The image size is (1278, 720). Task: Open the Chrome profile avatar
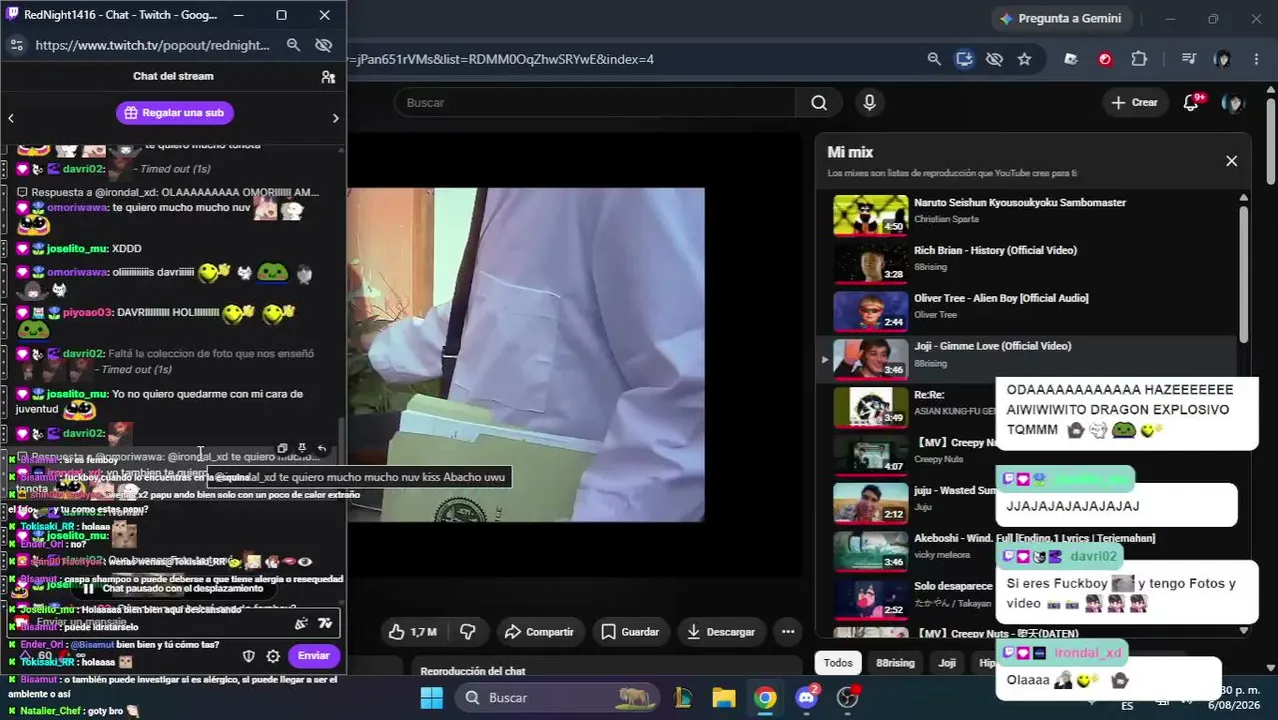[x=1222, y=59]
